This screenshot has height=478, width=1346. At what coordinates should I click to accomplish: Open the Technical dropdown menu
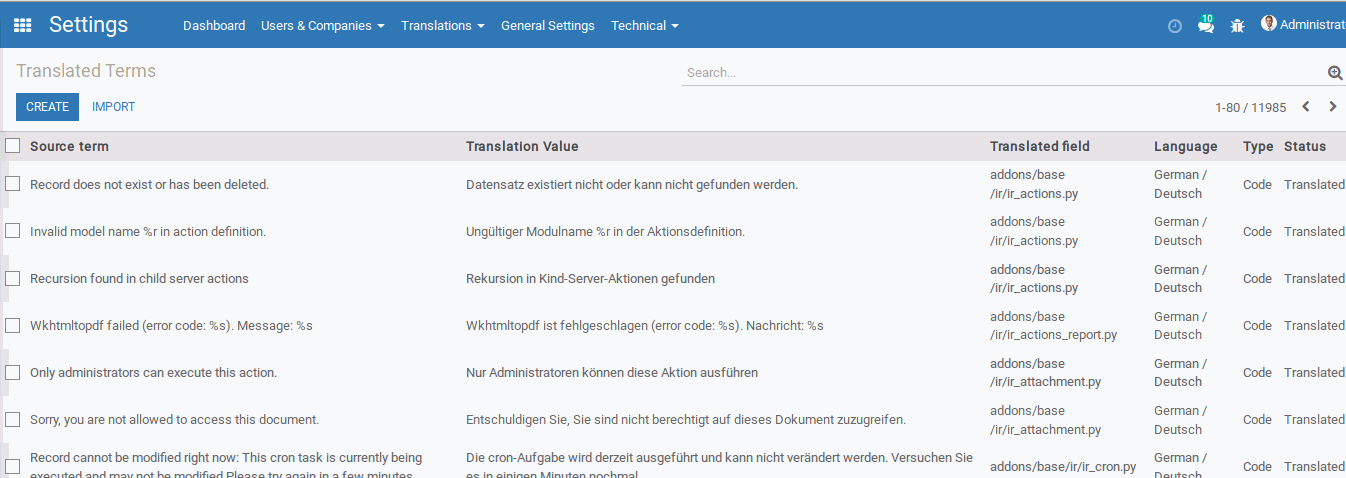pos(644,26)
